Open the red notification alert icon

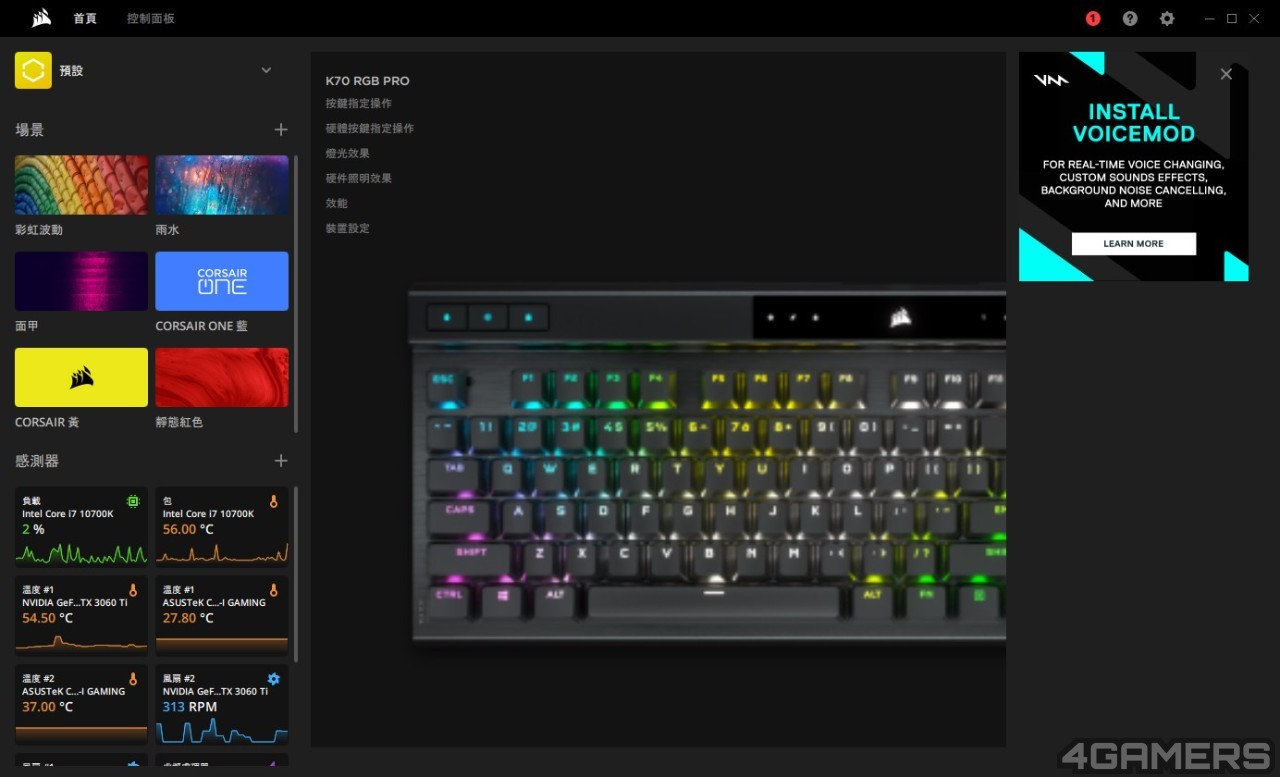tap(1093, 18)
